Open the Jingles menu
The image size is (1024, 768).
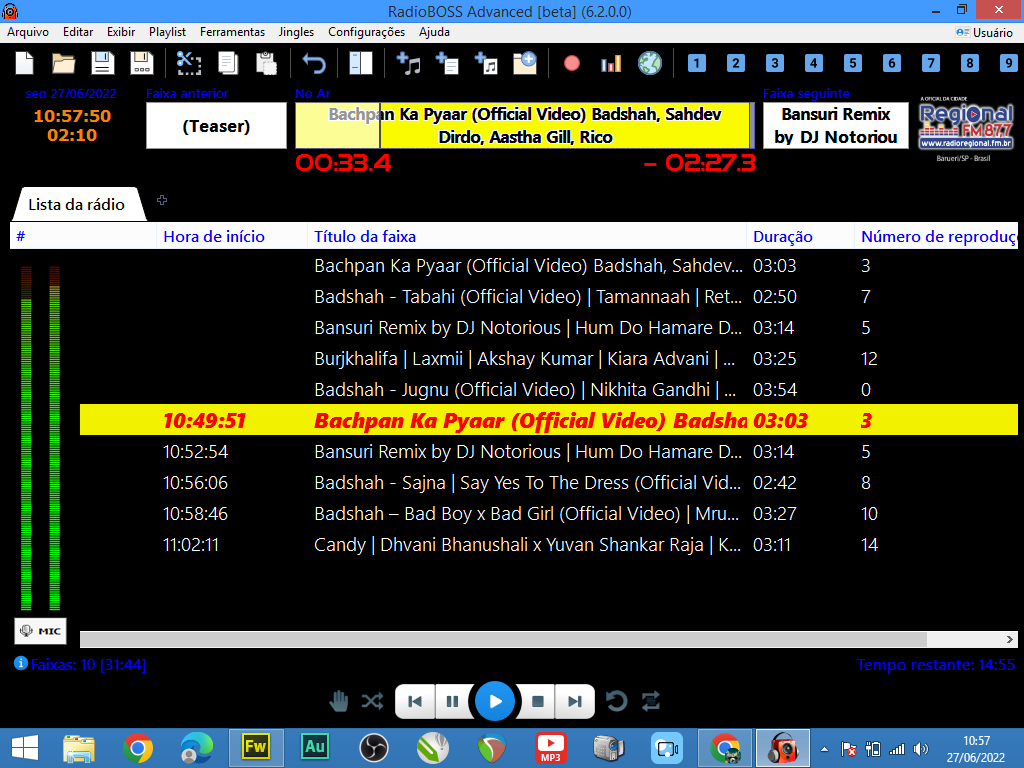tap(296, 32)
